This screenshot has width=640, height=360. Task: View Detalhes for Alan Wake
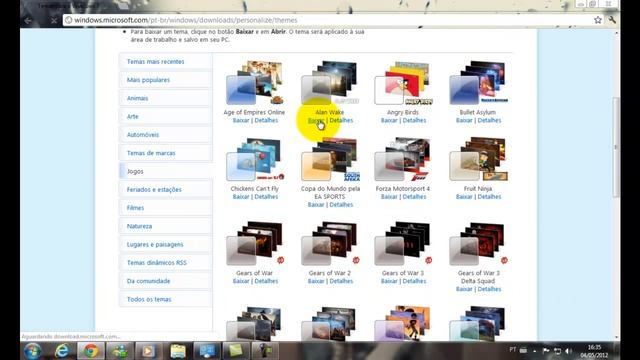pos(341,120)
